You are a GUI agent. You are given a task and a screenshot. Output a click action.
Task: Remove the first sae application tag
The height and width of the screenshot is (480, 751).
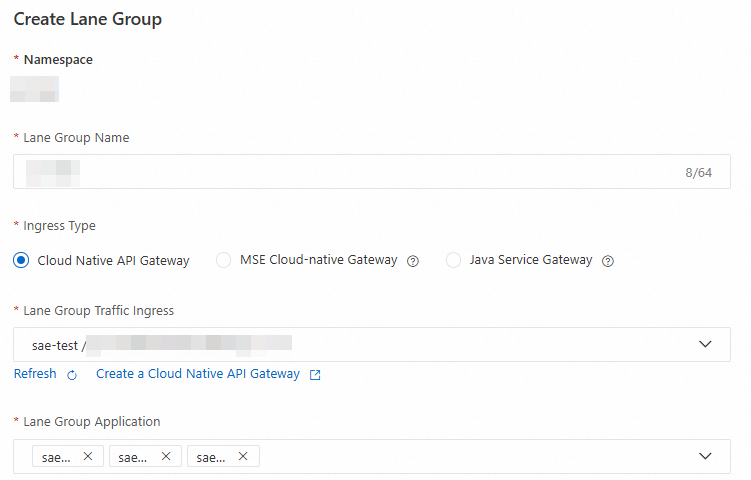point(88,456)
